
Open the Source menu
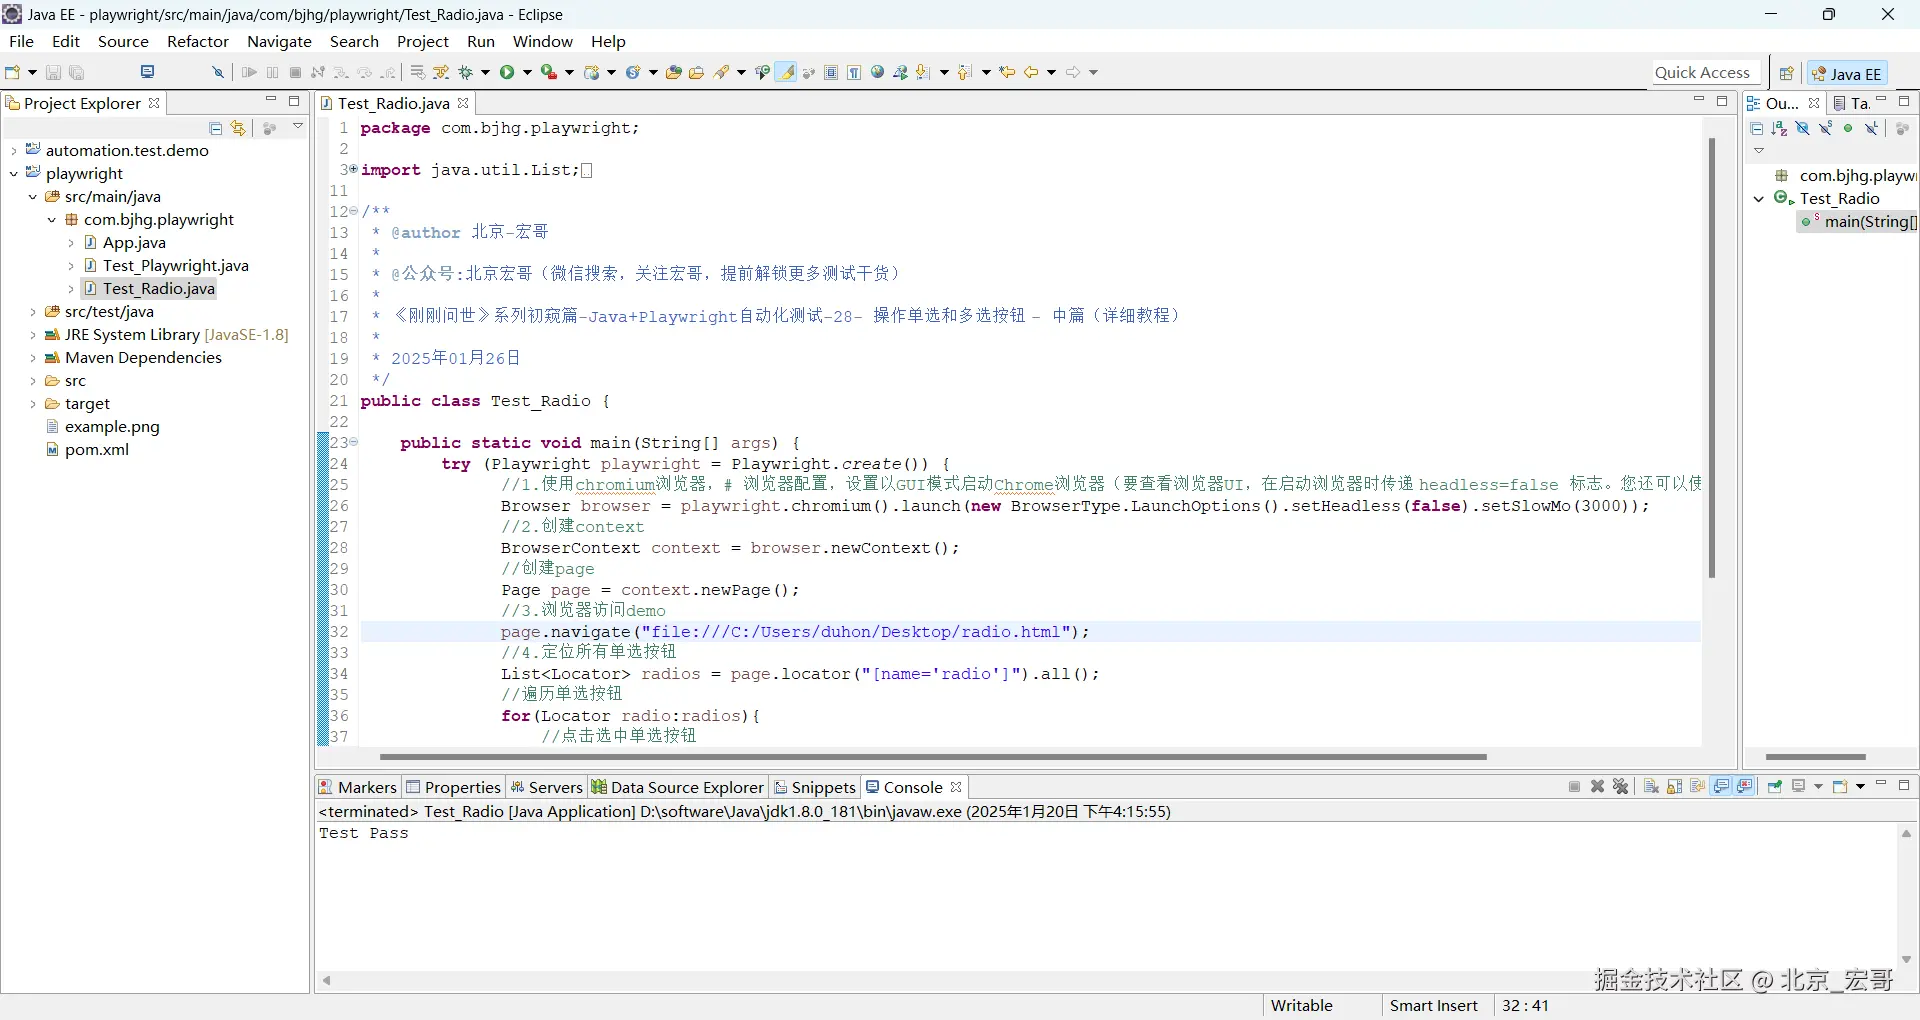(123, 41)
